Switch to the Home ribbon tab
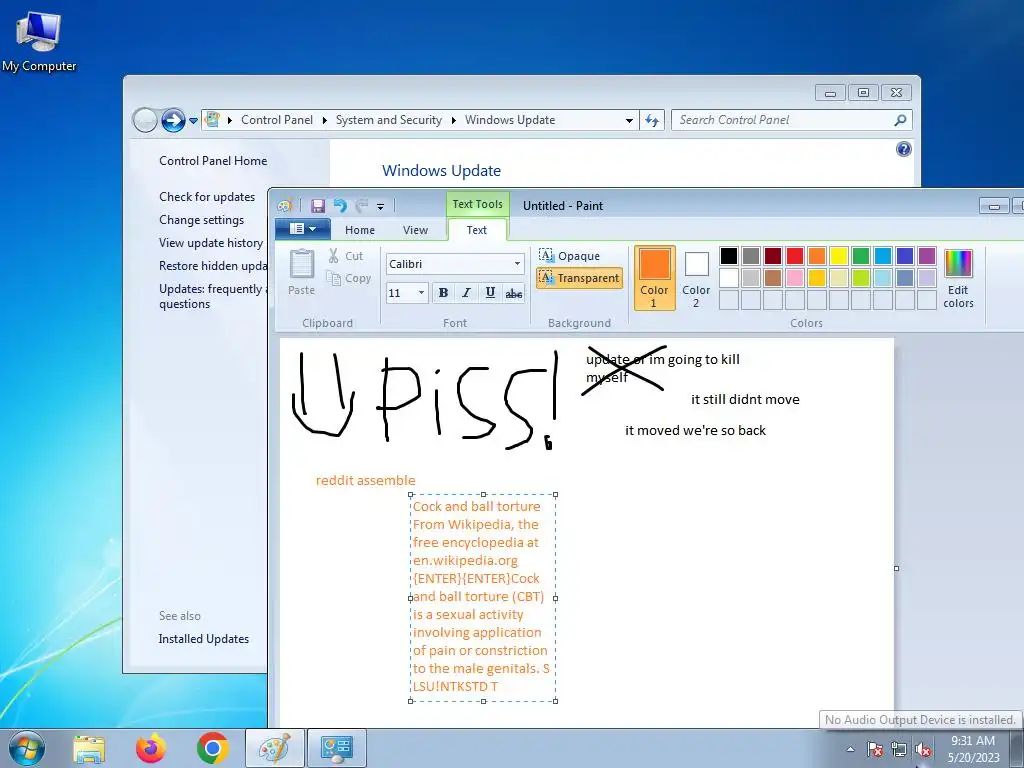Screen dimensions: 1024x768 tap(360, 230)
